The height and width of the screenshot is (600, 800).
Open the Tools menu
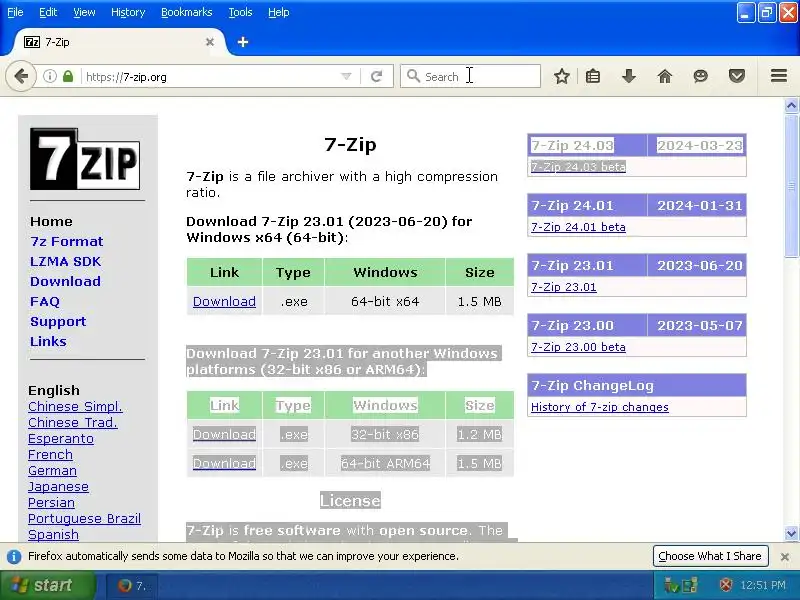click(240, 12)
